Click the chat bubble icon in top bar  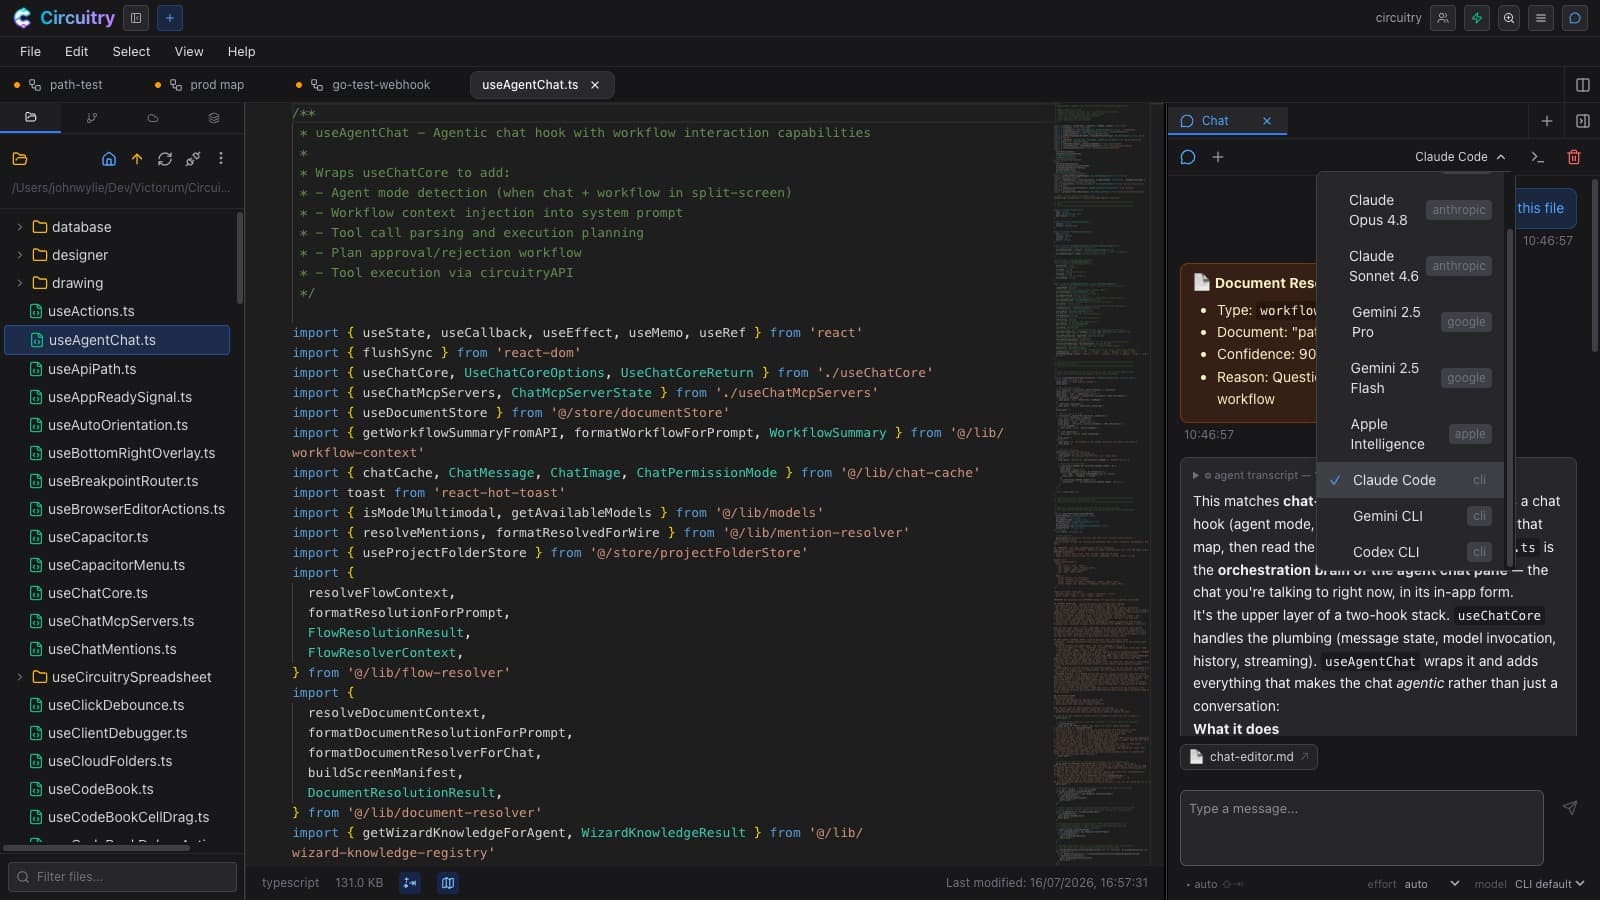click(1574, 18)
